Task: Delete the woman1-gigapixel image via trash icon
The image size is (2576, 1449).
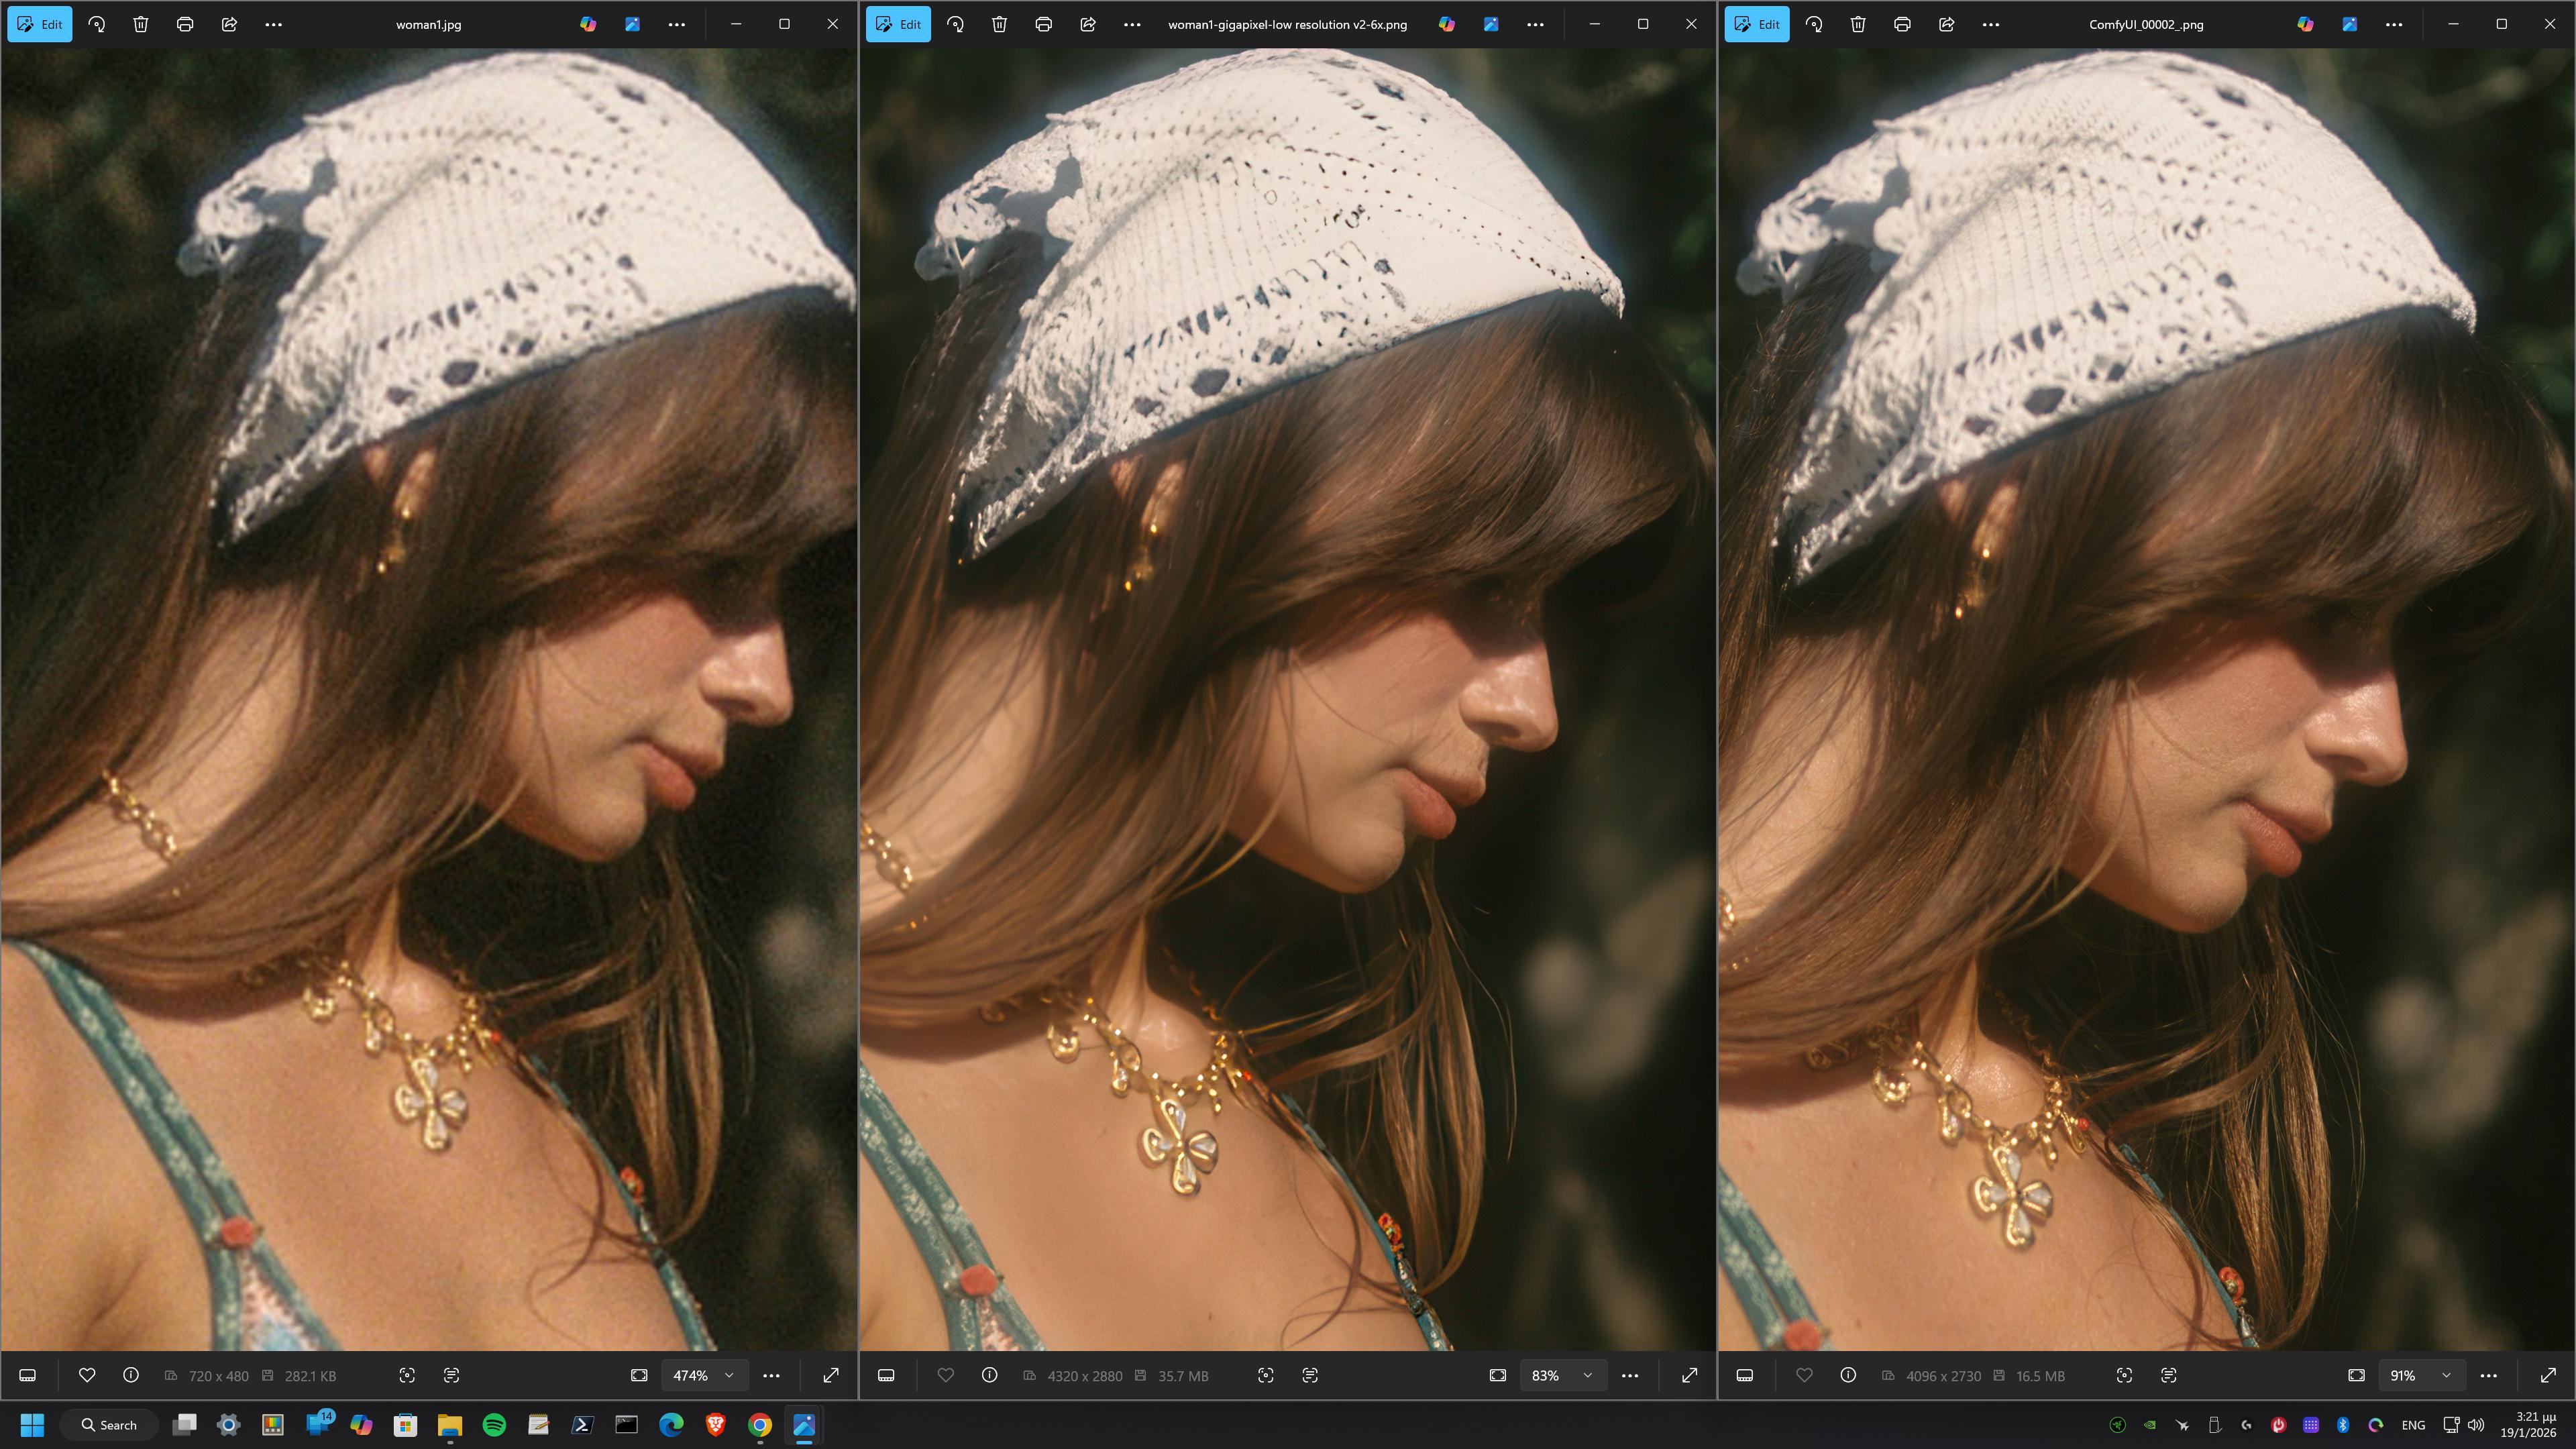Action: (x=999, y=24)
